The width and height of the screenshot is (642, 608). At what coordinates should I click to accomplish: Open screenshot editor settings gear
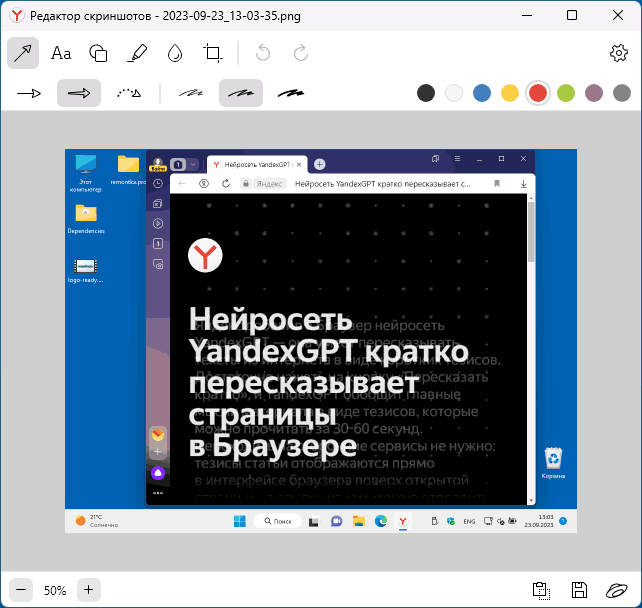pos(619,53)
